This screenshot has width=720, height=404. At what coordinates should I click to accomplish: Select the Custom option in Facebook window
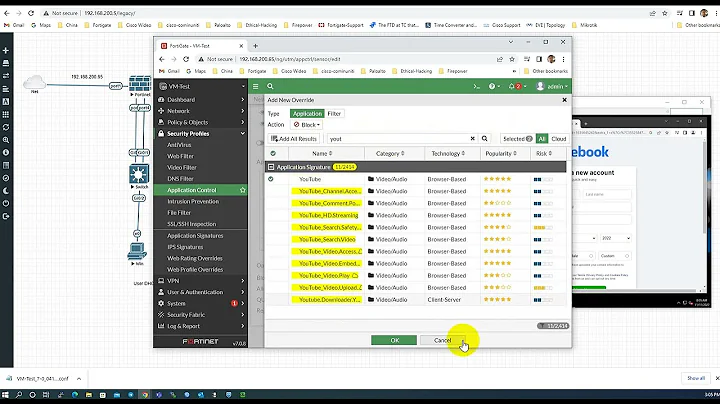click(614, 256)
